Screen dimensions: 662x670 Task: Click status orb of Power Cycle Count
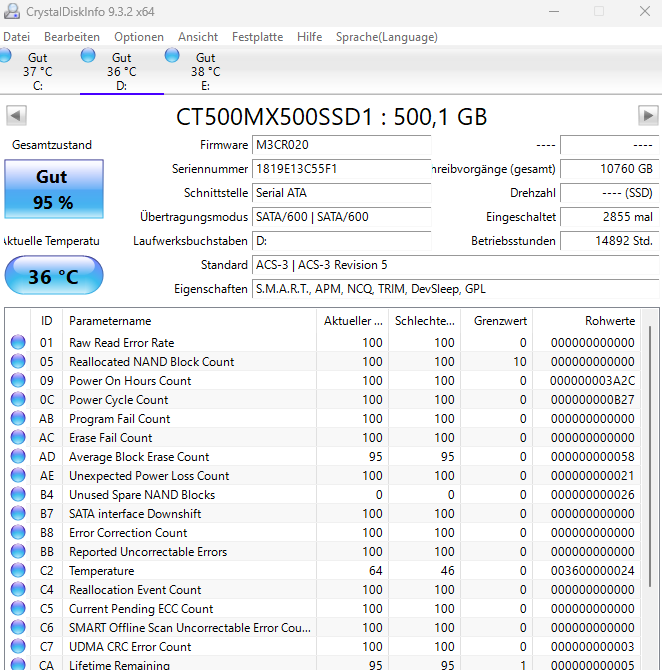(x=18, y=400)
